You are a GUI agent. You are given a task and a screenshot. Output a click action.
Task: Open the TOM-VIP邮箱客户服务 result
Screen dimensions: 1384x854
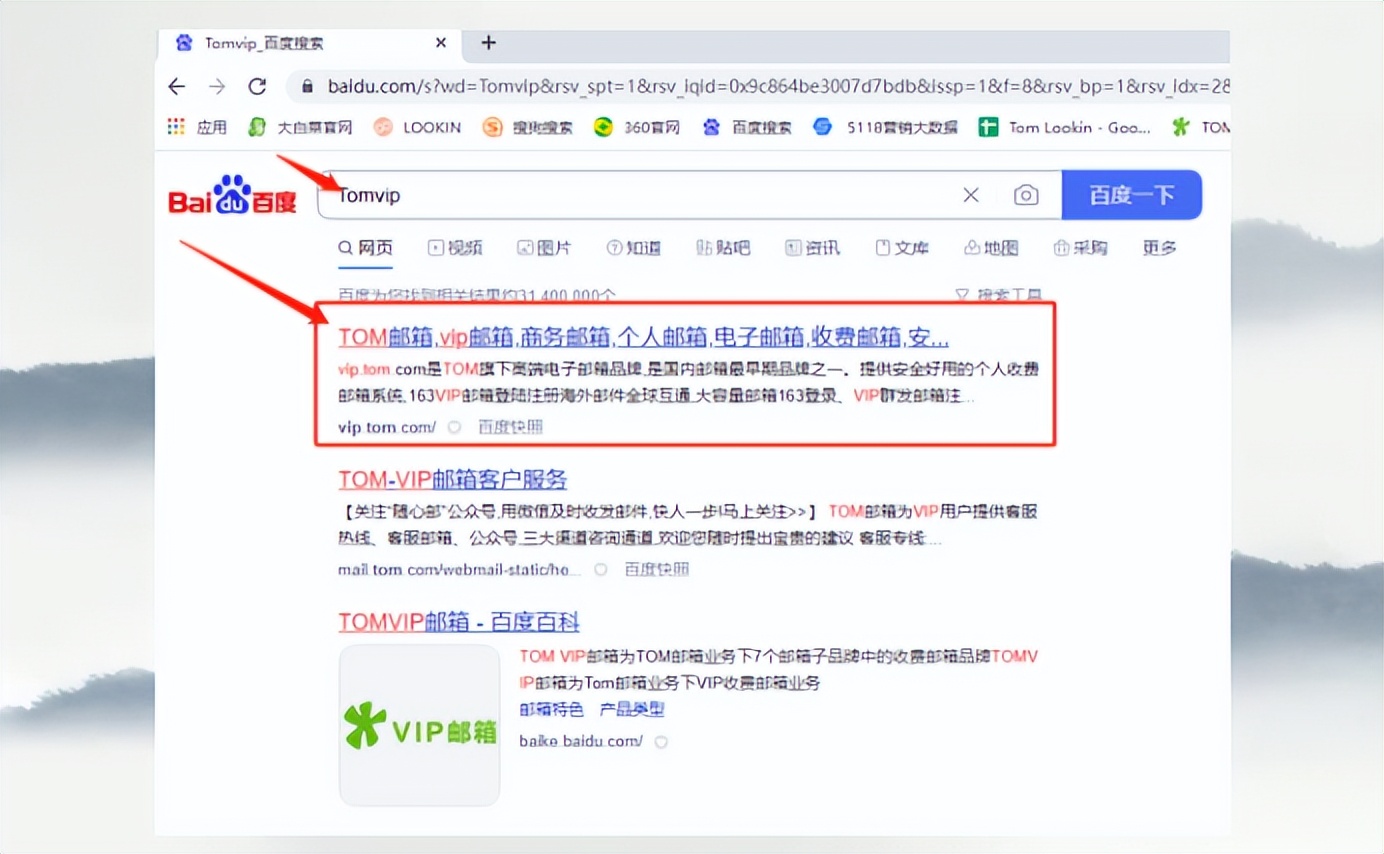coord(453,479)
